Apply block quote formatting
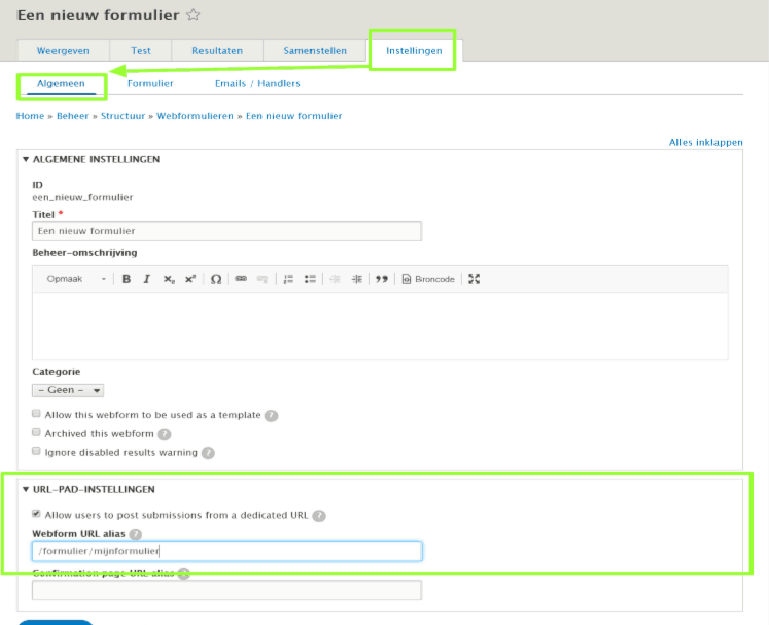Image resolution: width=769 pixels, height=625 pixels. click(381, 279)
